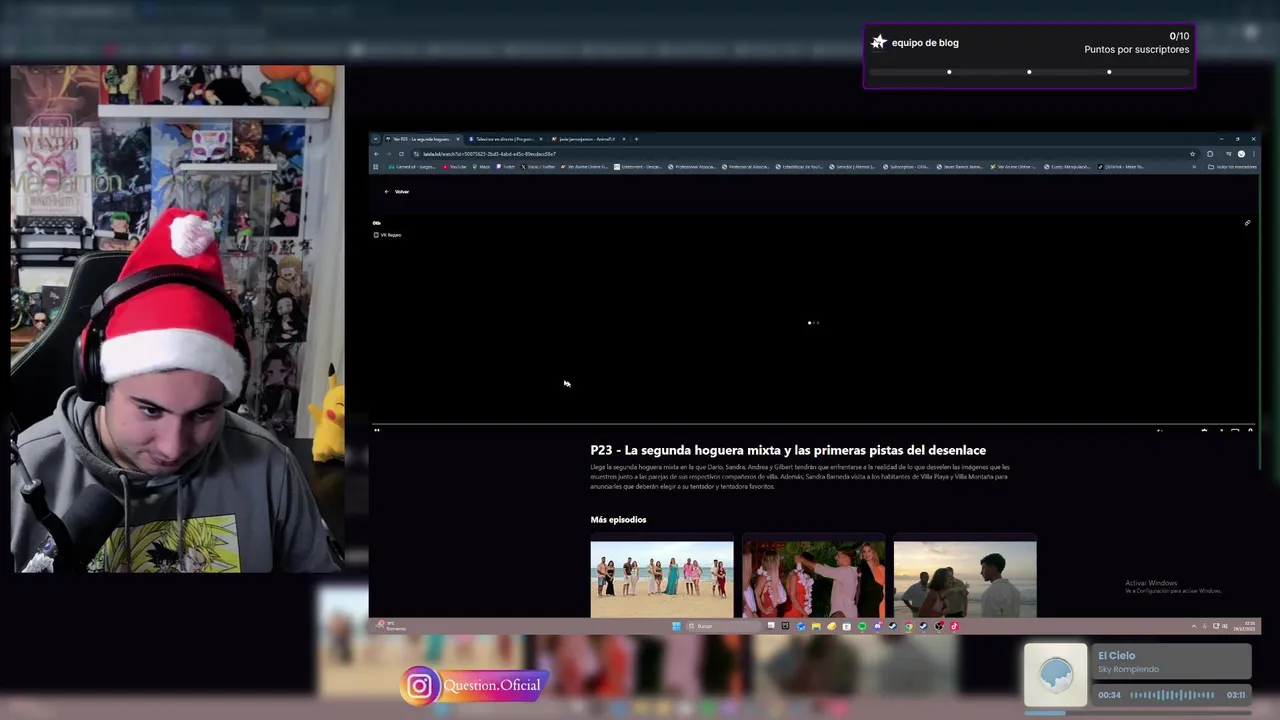1280x720 pixels.
Task: Toggle fullscreen on the video player
Action: [x=1250, y=431]
